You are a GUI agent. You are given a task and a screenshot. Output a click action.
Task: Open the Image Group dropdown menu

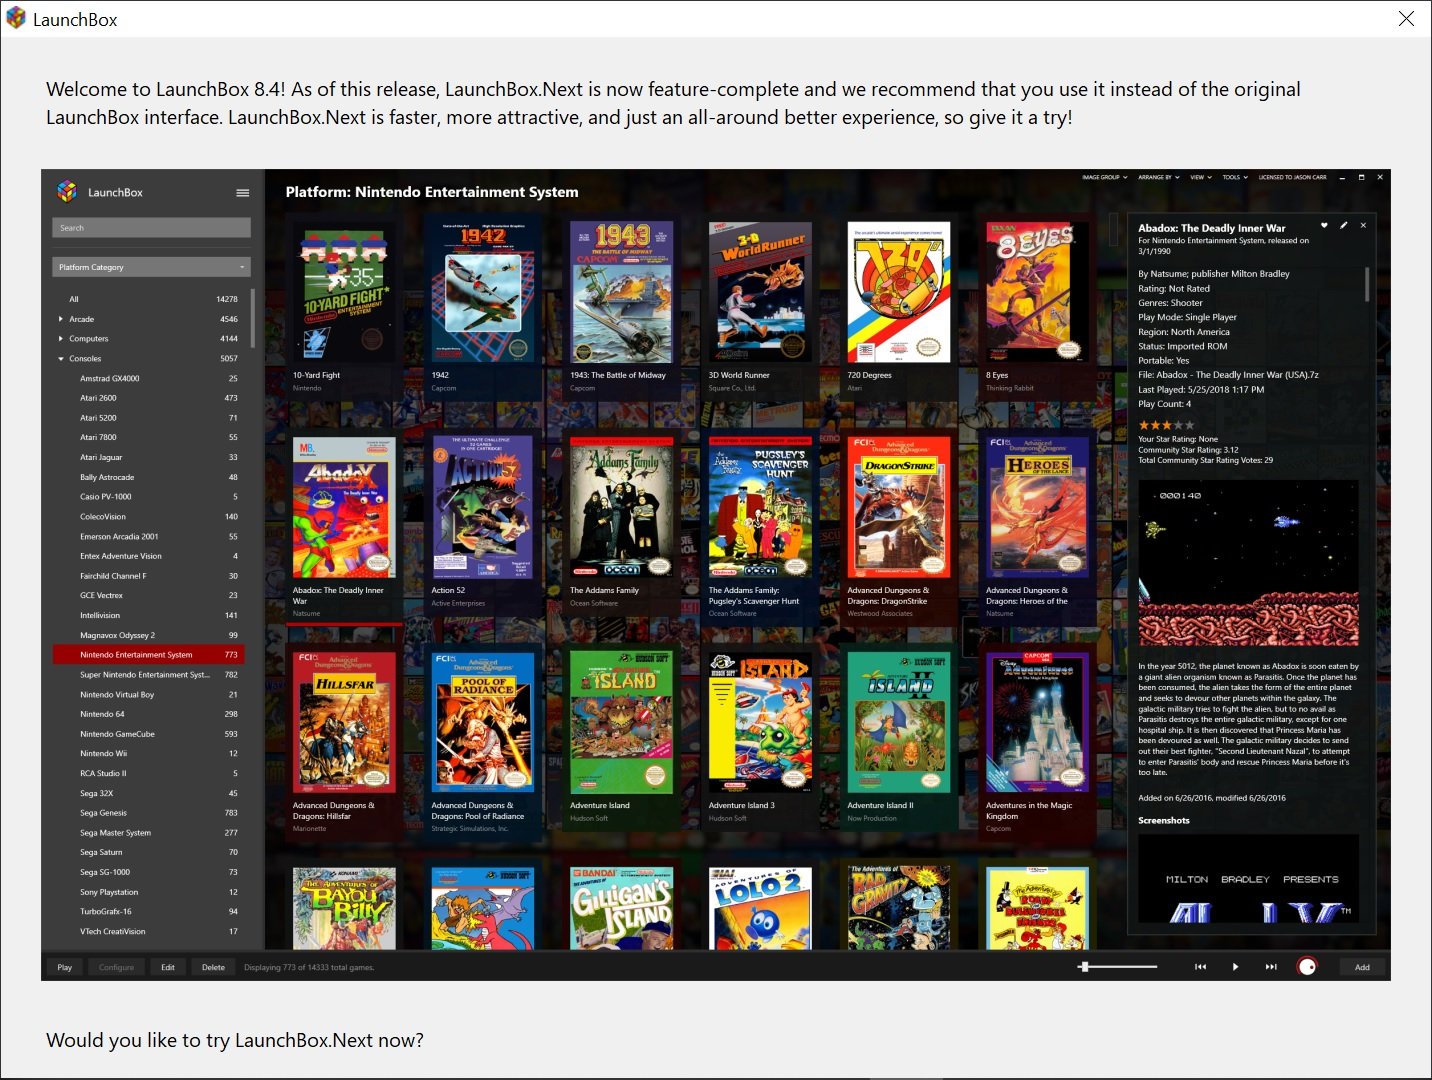[x=1105, y=177]
